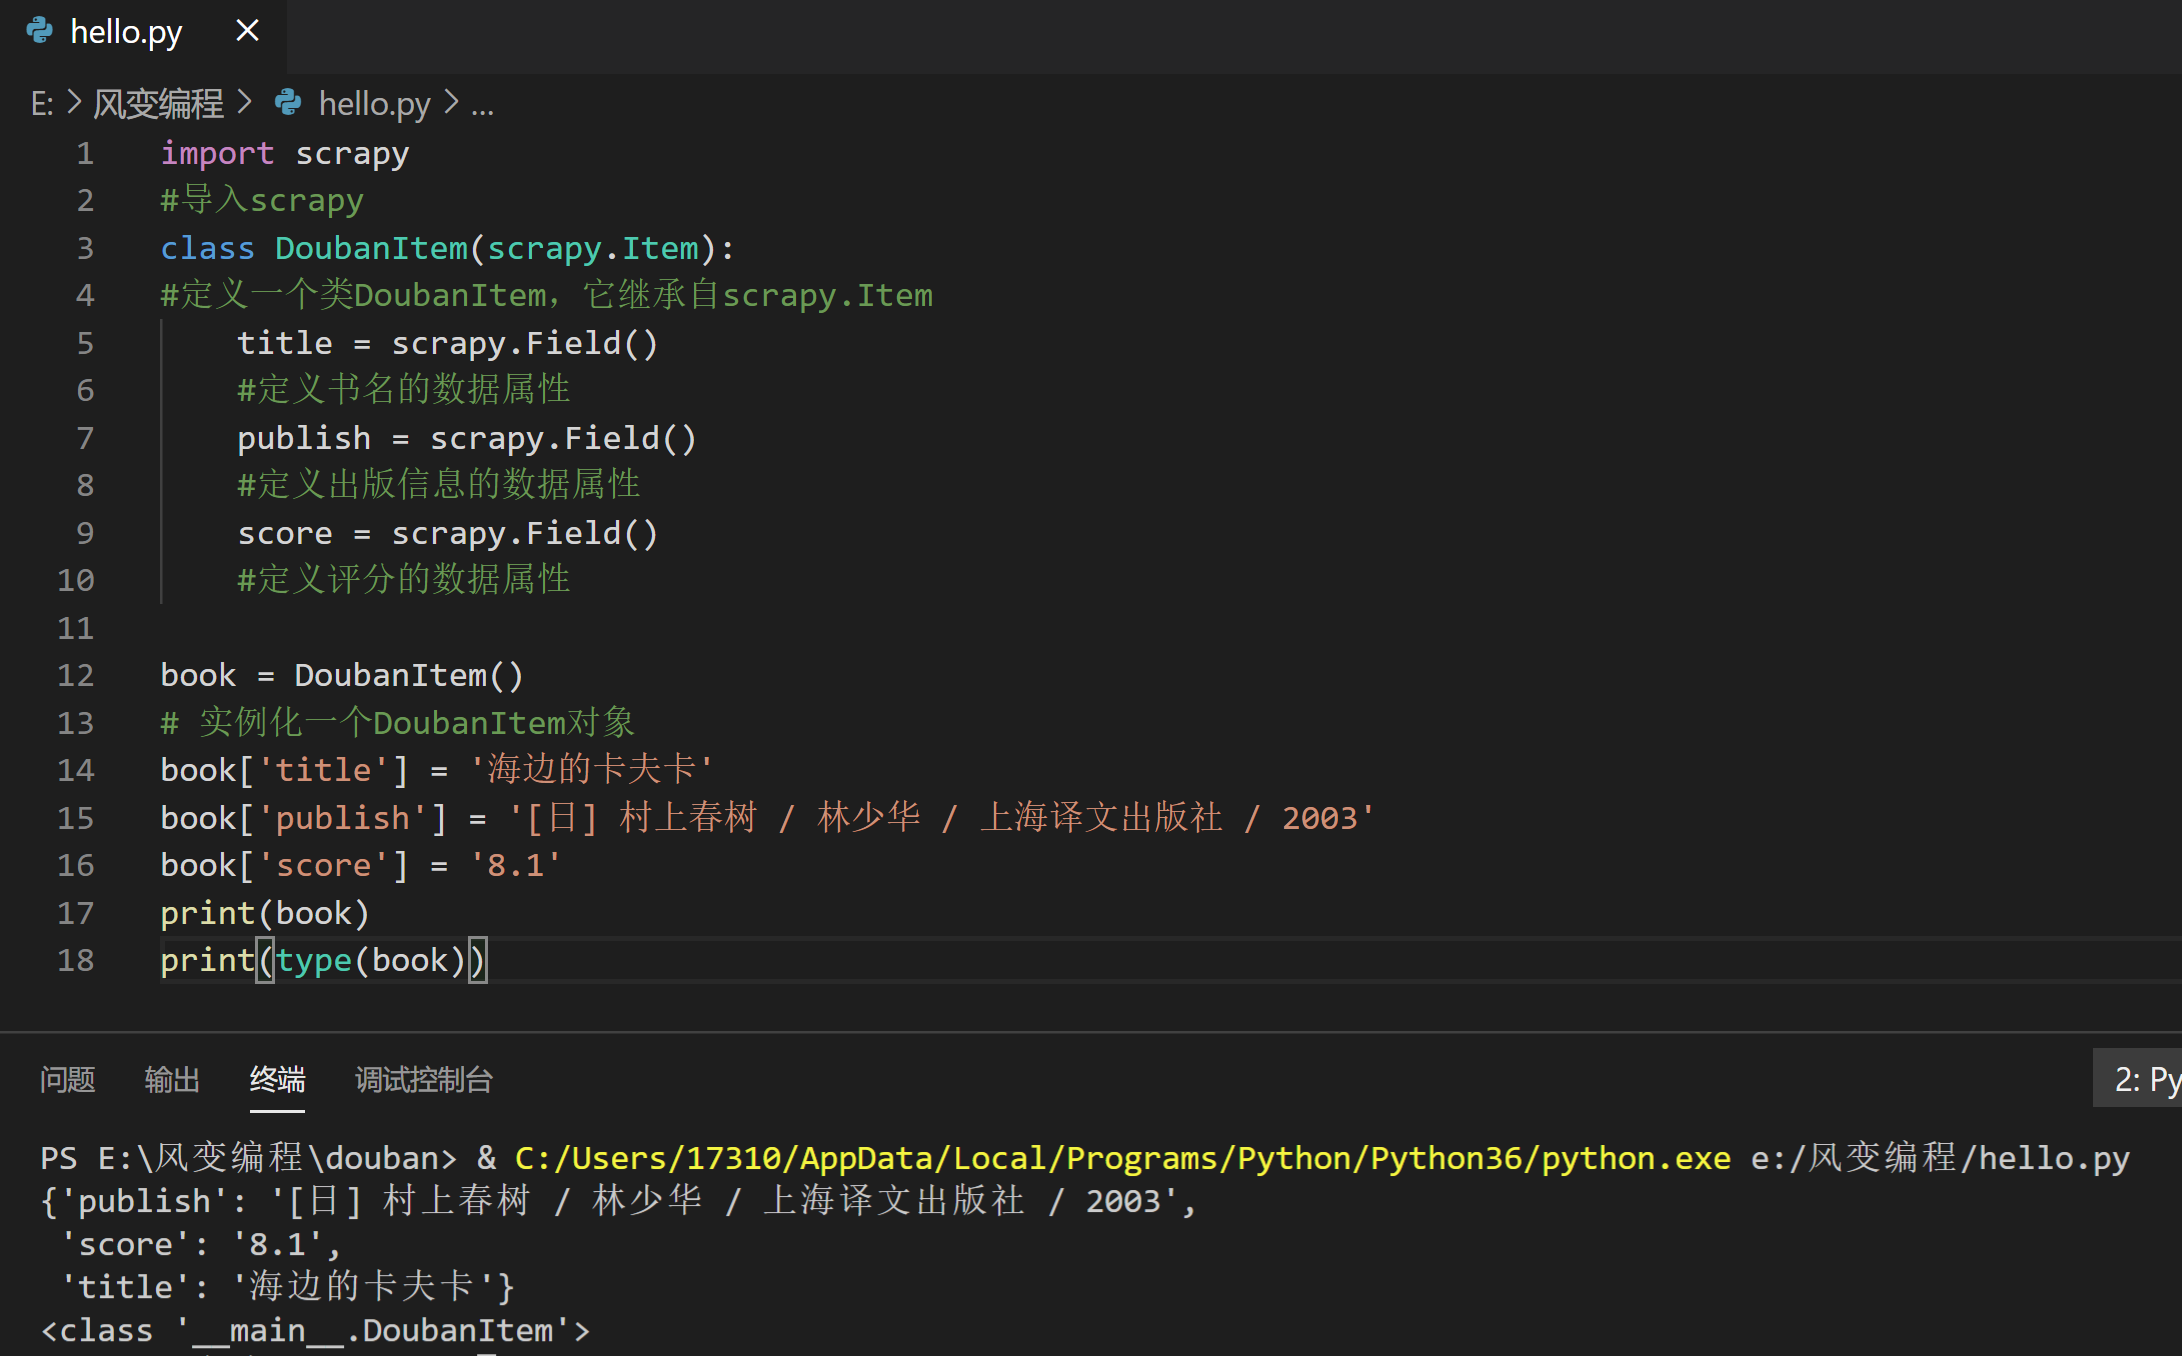Click breadcrumb chevron after 风变编程

pyautogui.click(x=244, y=102)
